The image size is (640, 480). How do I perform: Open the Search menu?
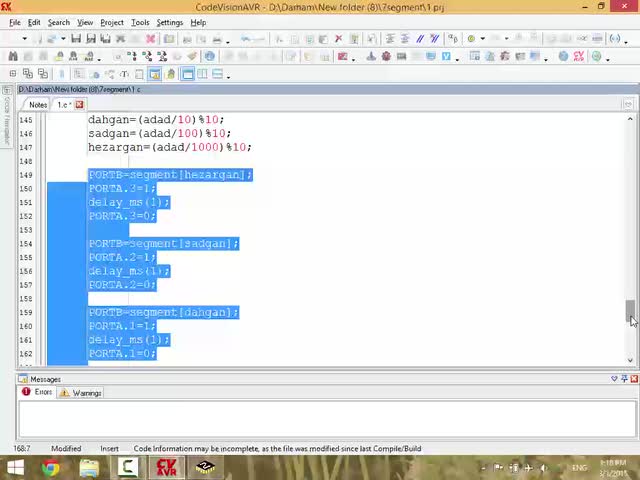(x=59, y=22)
